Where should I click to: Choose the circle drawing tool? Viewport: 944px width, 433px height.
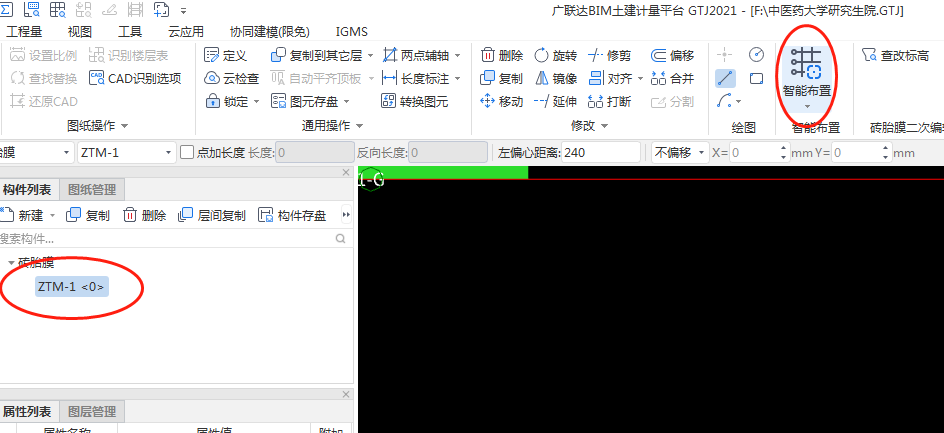pos(756,55)
